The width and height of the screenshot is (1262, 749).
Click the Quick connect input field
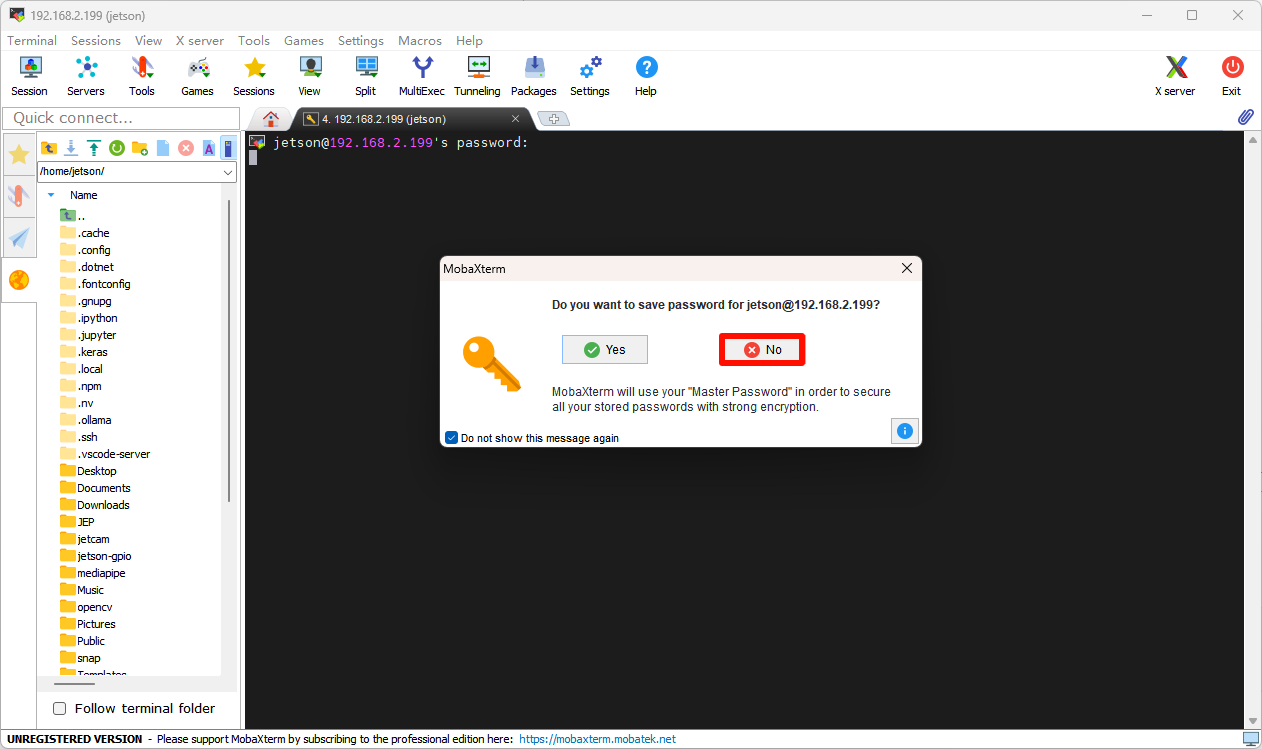coord(121,118)
